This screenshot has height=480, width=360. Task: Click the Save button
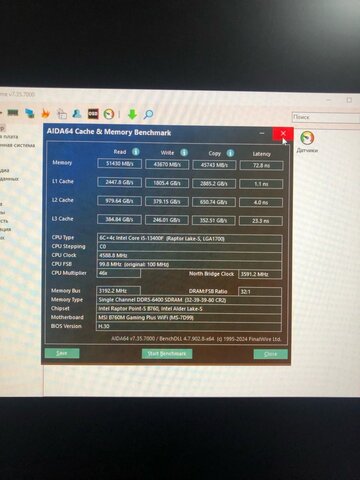pos(62,353)
